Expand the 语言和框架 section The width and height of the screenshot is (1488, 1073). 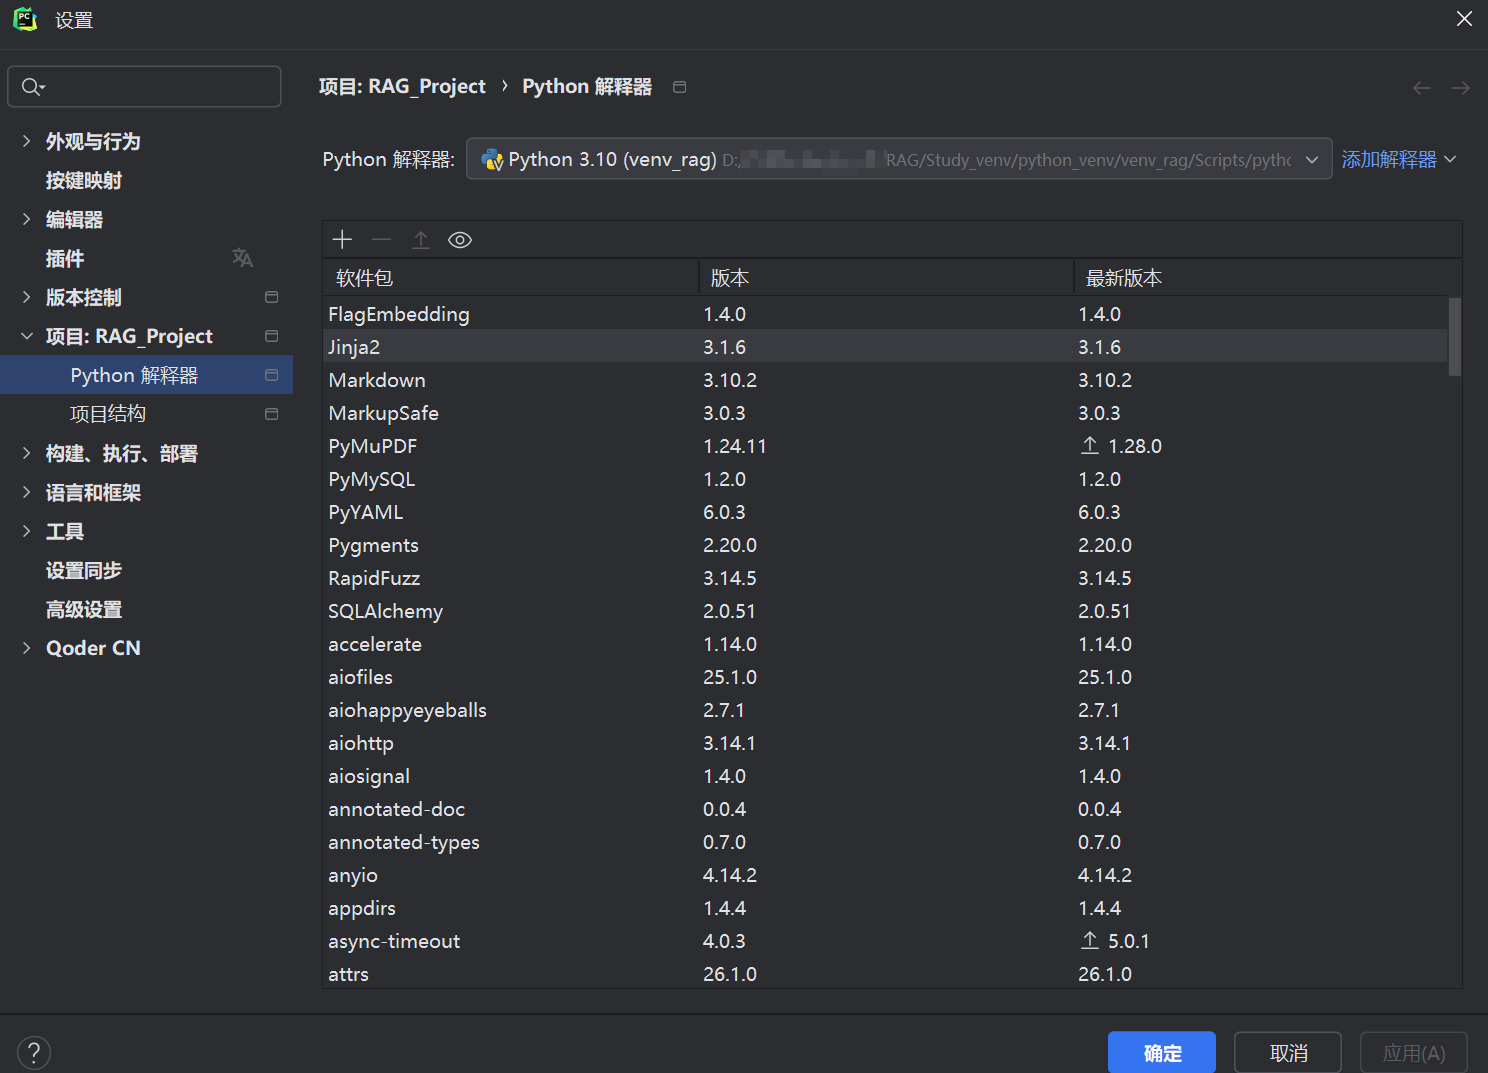pyautogui.click(x=27, y=492)
